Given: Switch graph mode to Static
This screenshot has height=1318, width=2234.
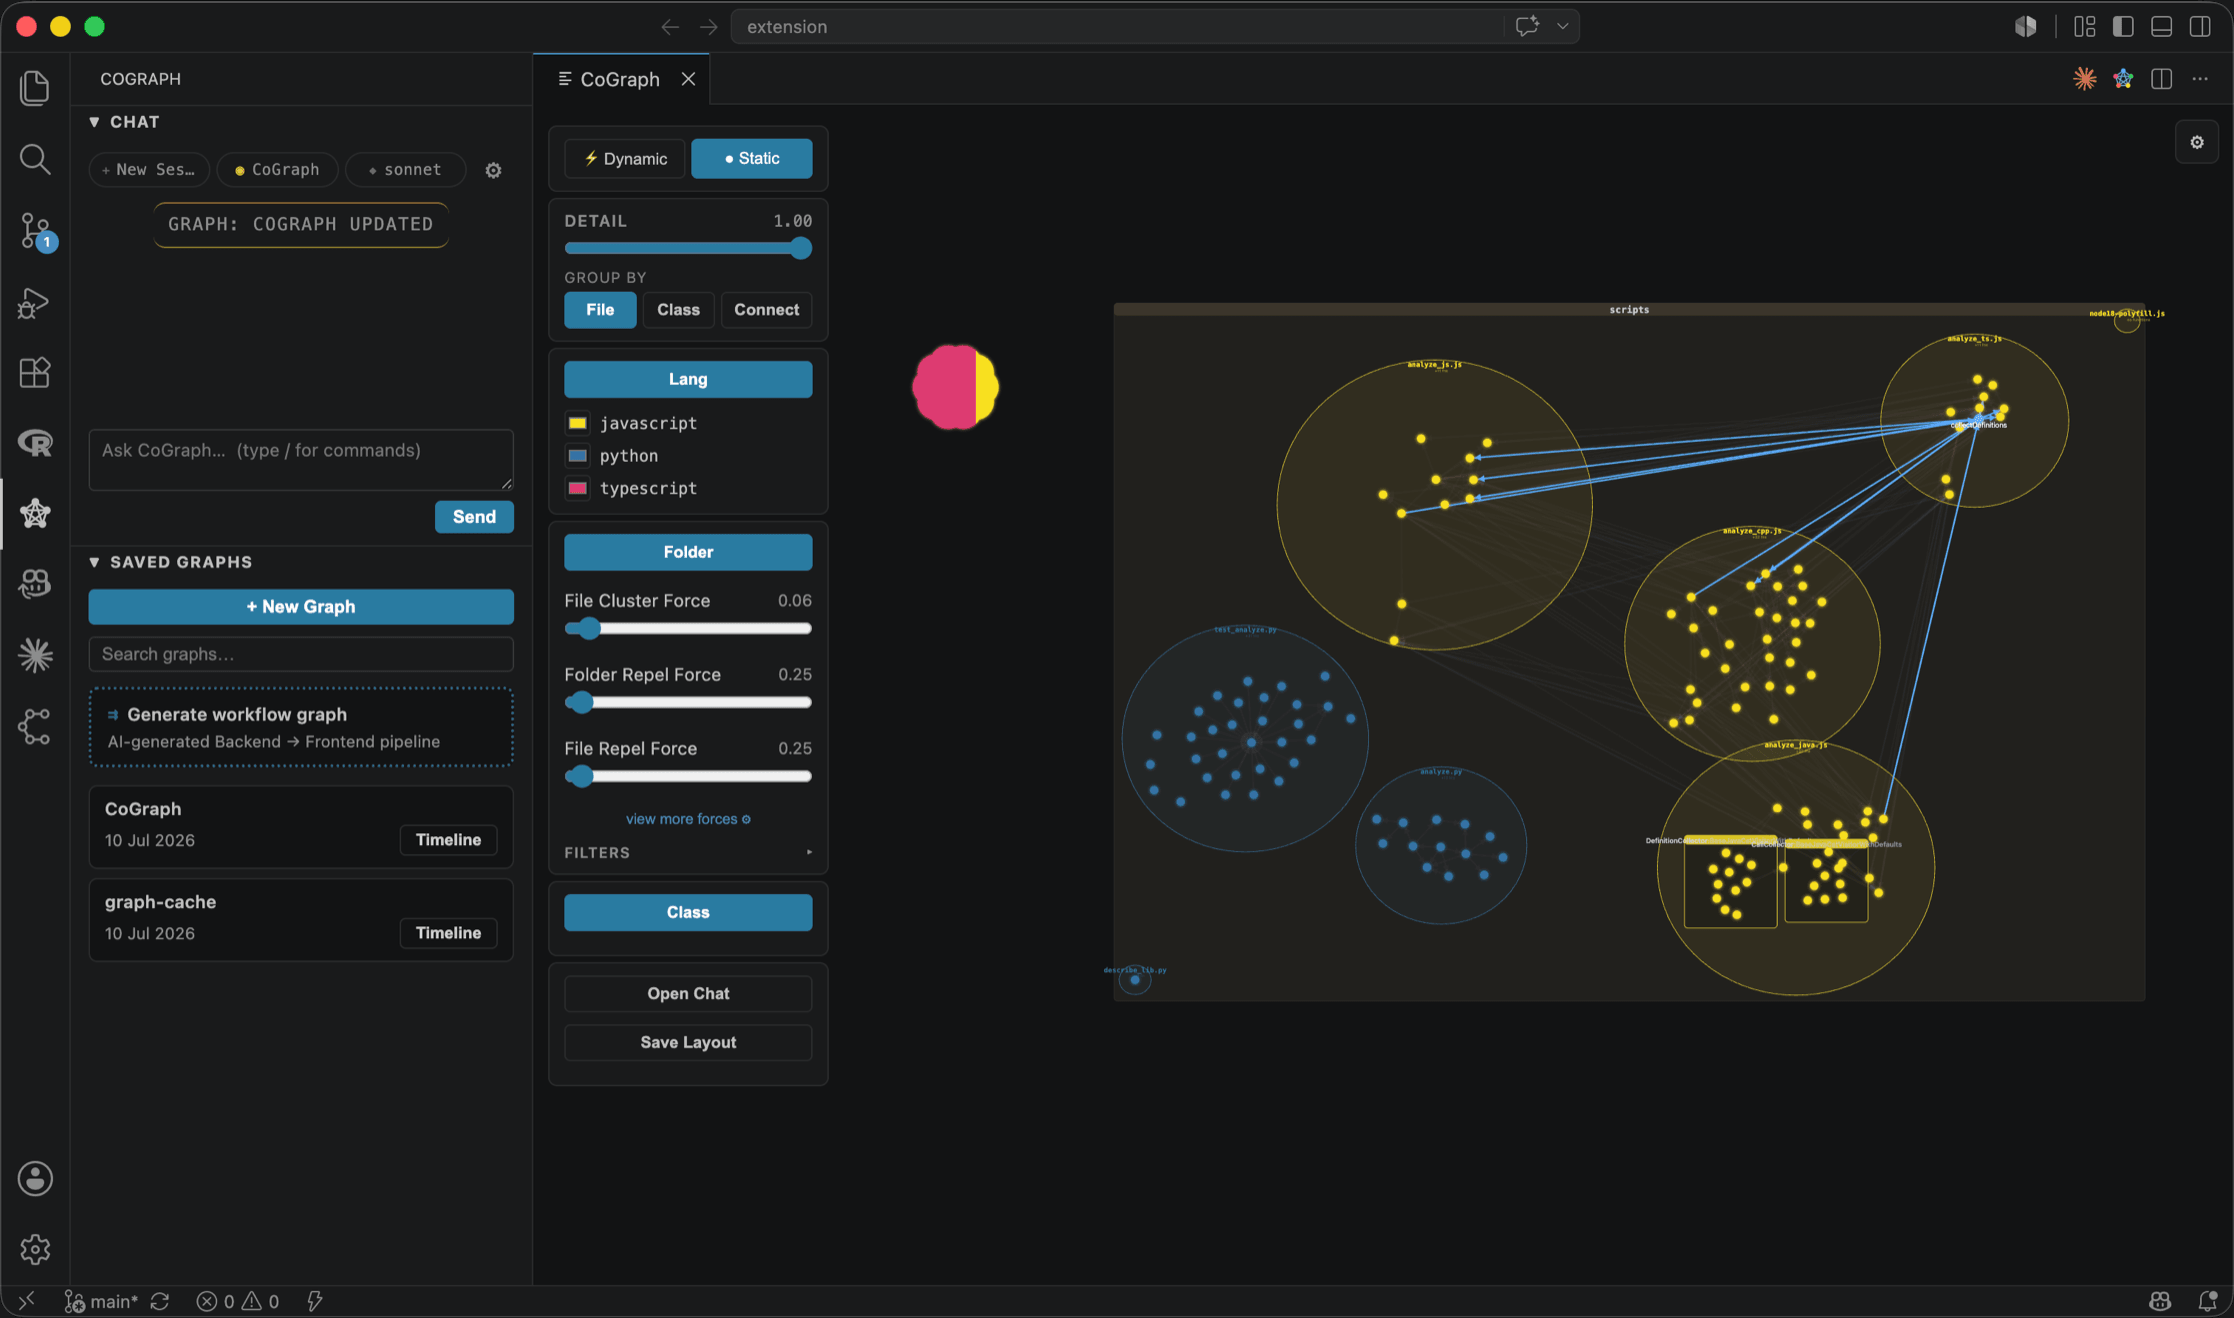Looking at the screenshot, I should (x=752, y=159).
